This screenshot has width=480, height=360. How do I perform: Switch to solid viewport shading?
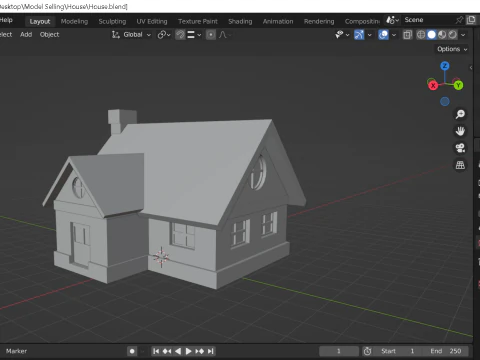pos(432,35)
